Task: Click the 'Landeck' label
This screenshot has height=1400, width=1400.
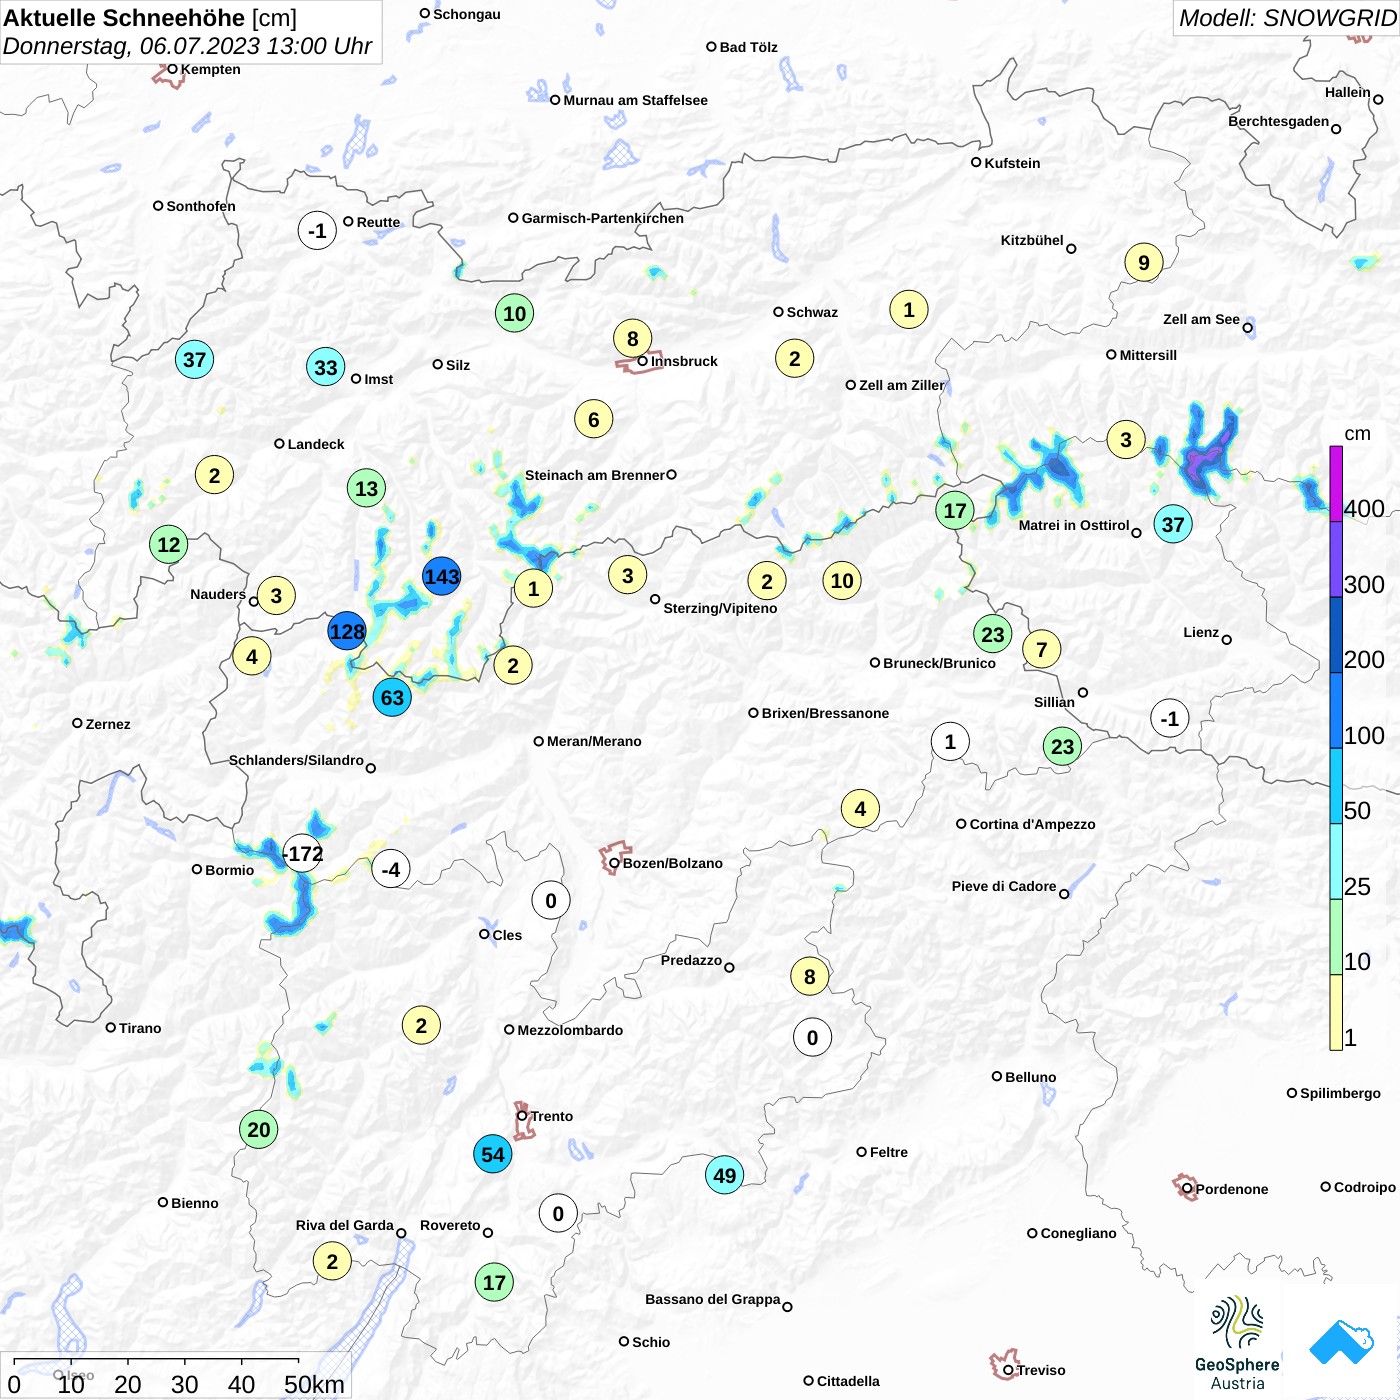Action: point(316,444)
